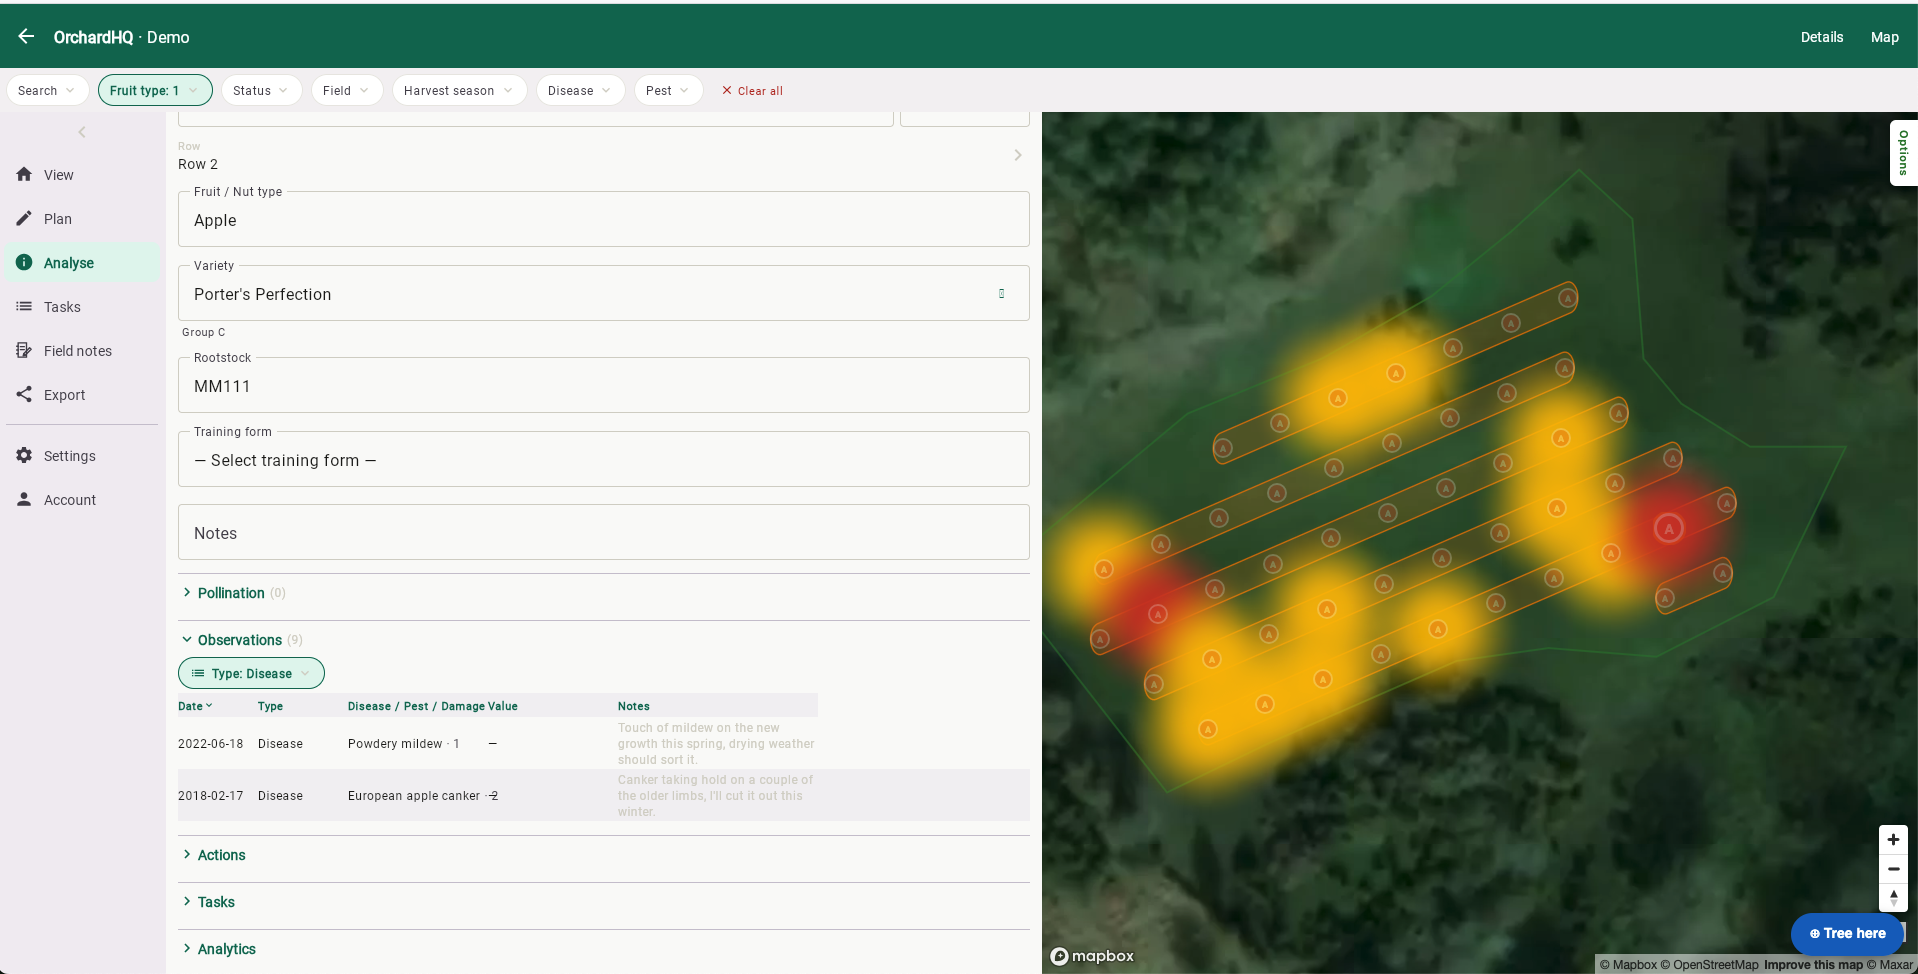The image size is (1918, 974).
Task: Select the Field notes menu label
Action: pos(78,351)
